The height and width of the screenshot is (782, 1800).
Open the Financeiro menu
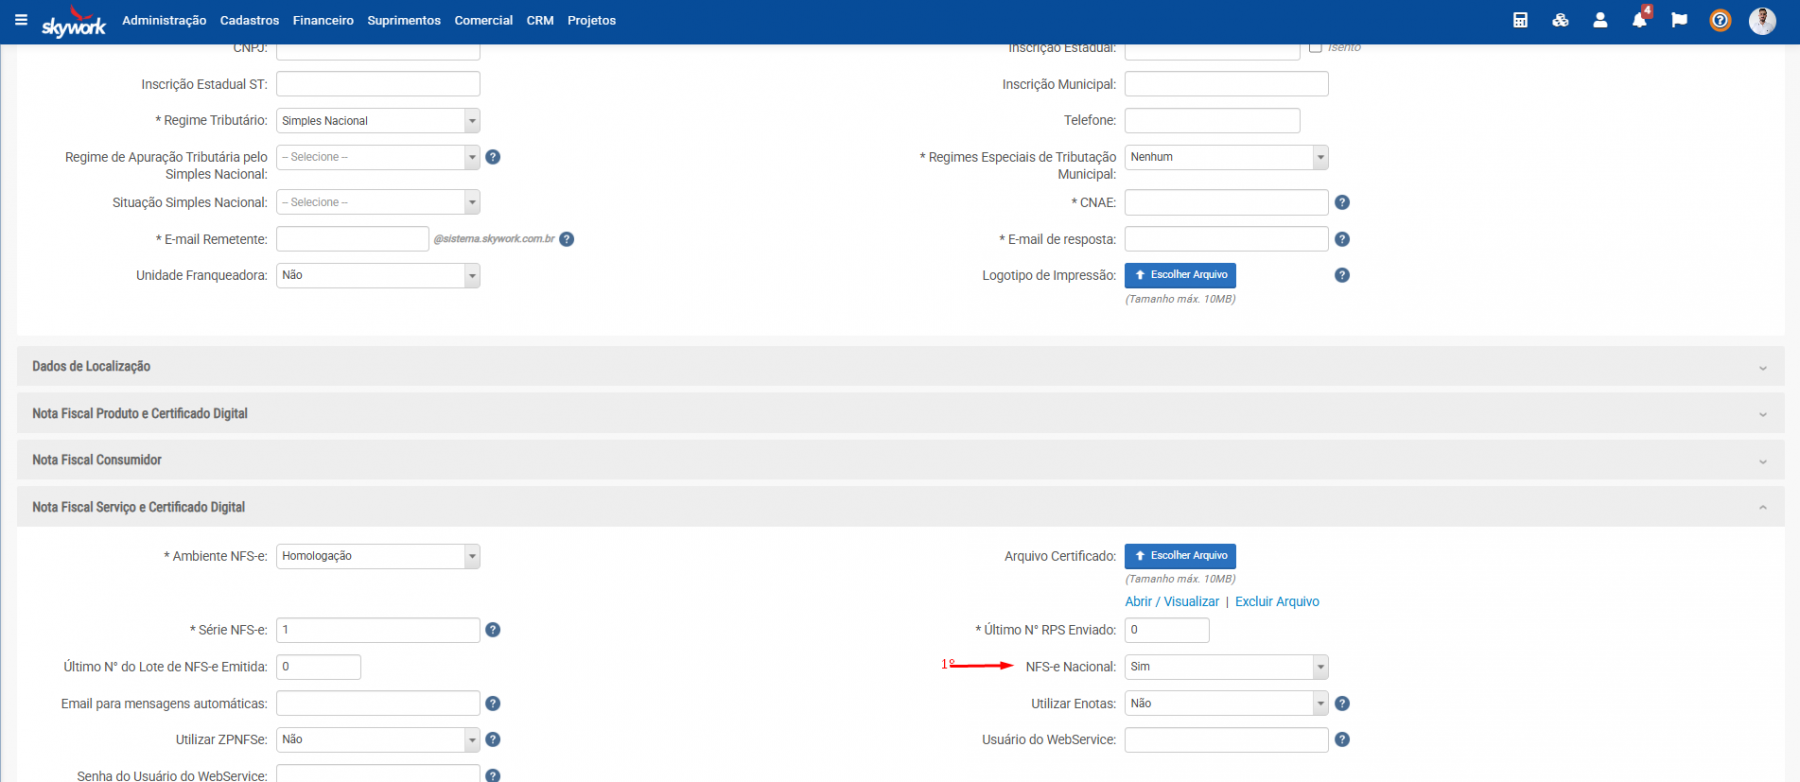[323, 20]
